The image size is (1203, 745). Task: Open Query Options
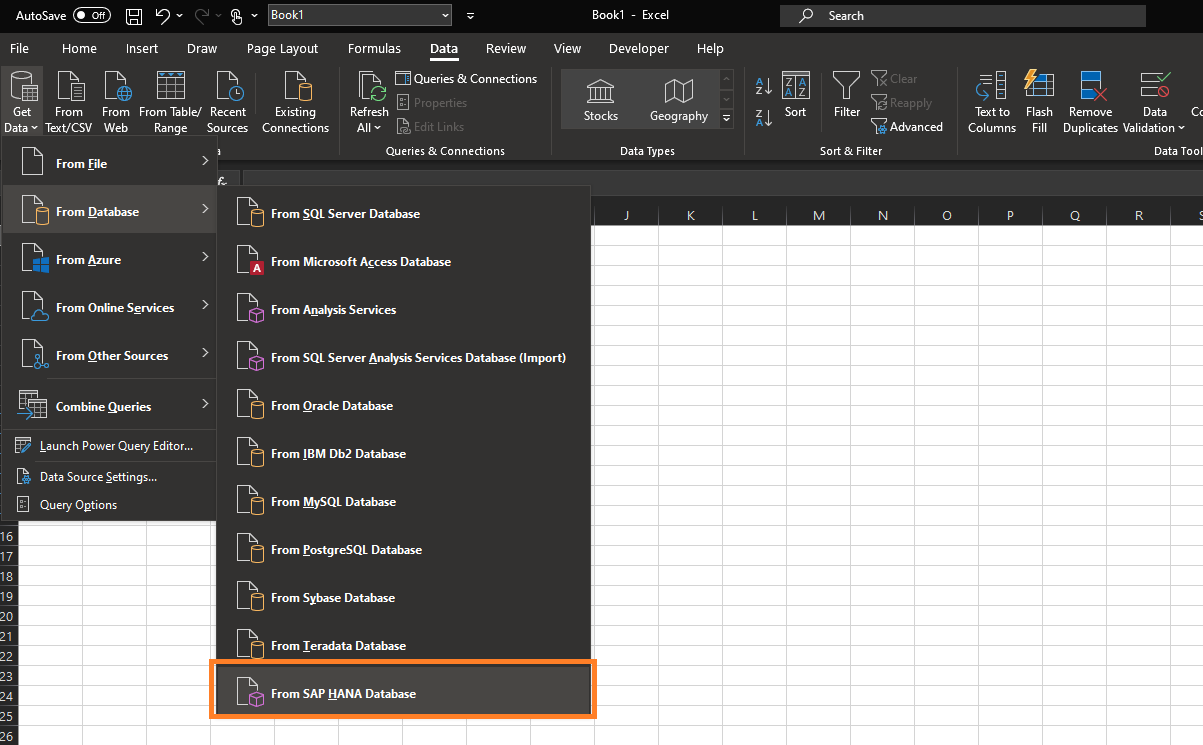[x=110, y=505]
